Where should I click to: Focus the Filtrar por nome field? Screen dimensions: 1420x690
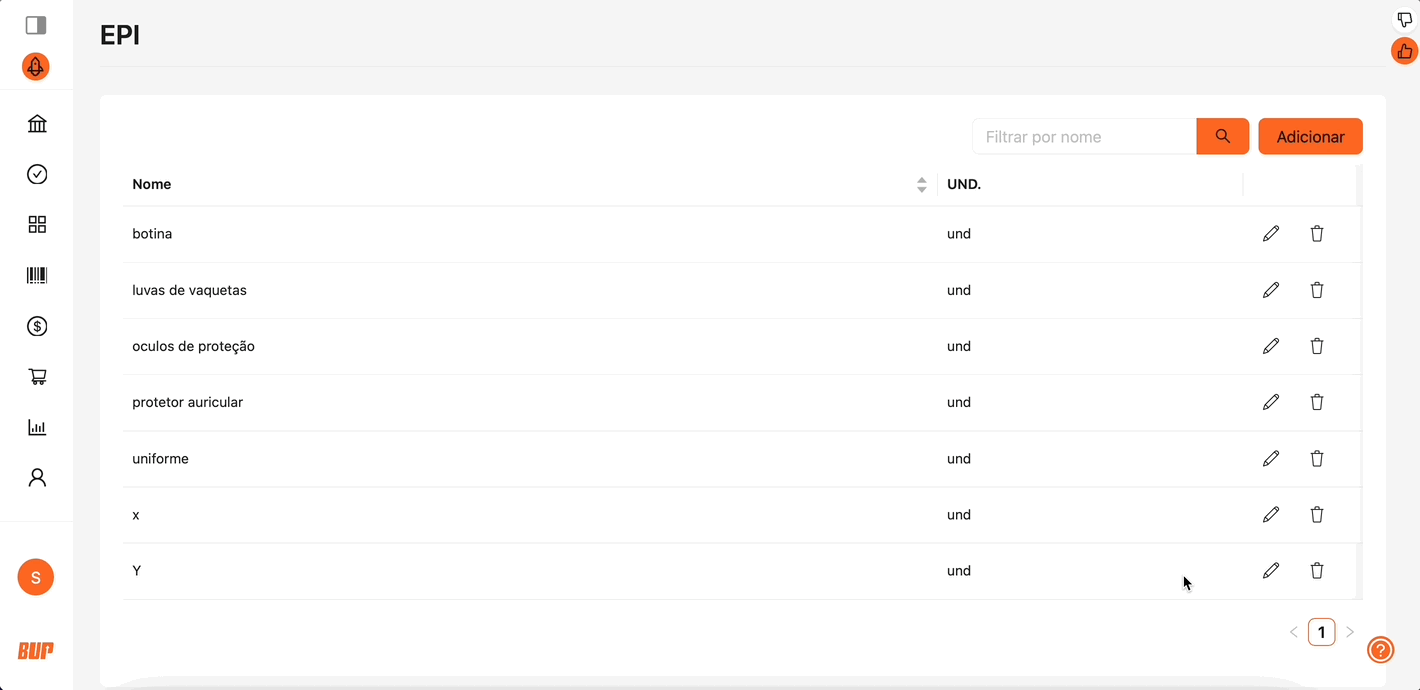(x=1084, y=137)
